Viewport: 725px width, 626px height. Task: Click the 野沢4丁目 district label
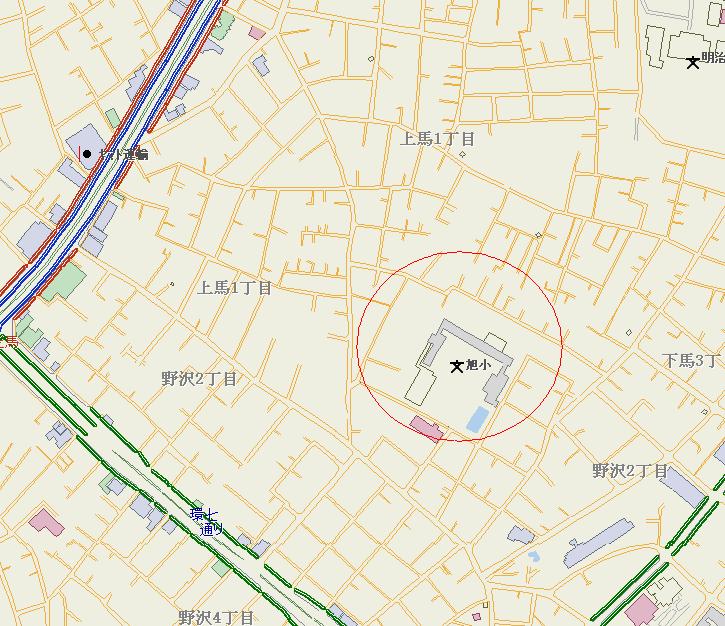216,618
